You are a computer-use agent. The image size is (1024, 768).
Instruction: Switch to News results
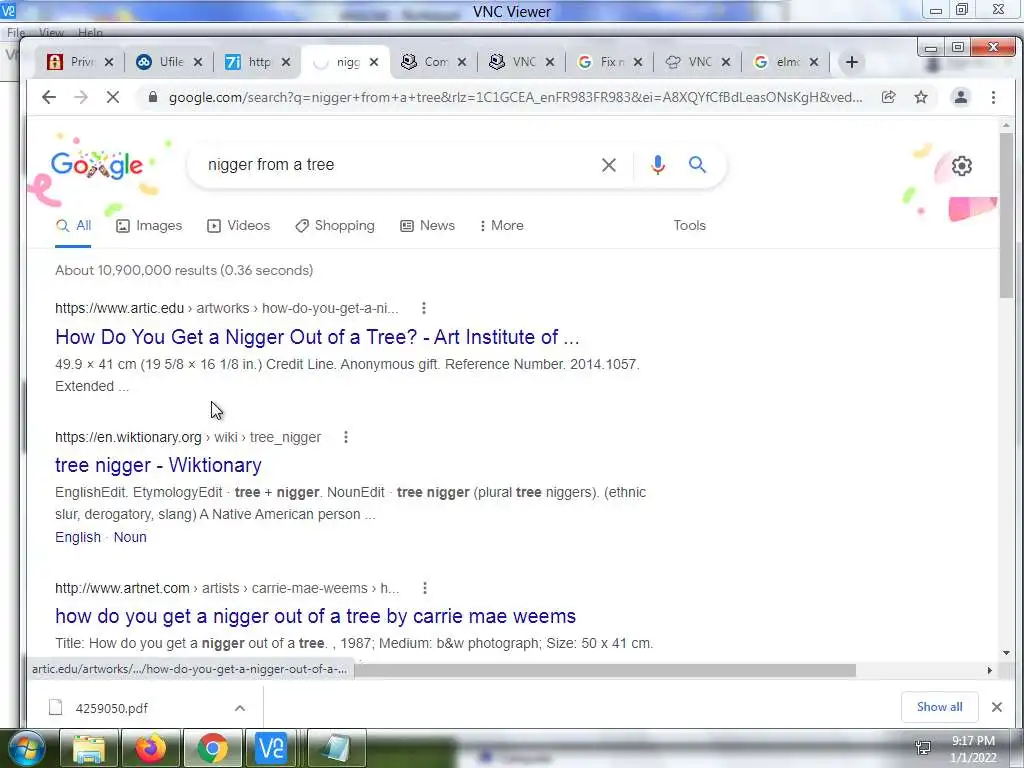[427, 225]
